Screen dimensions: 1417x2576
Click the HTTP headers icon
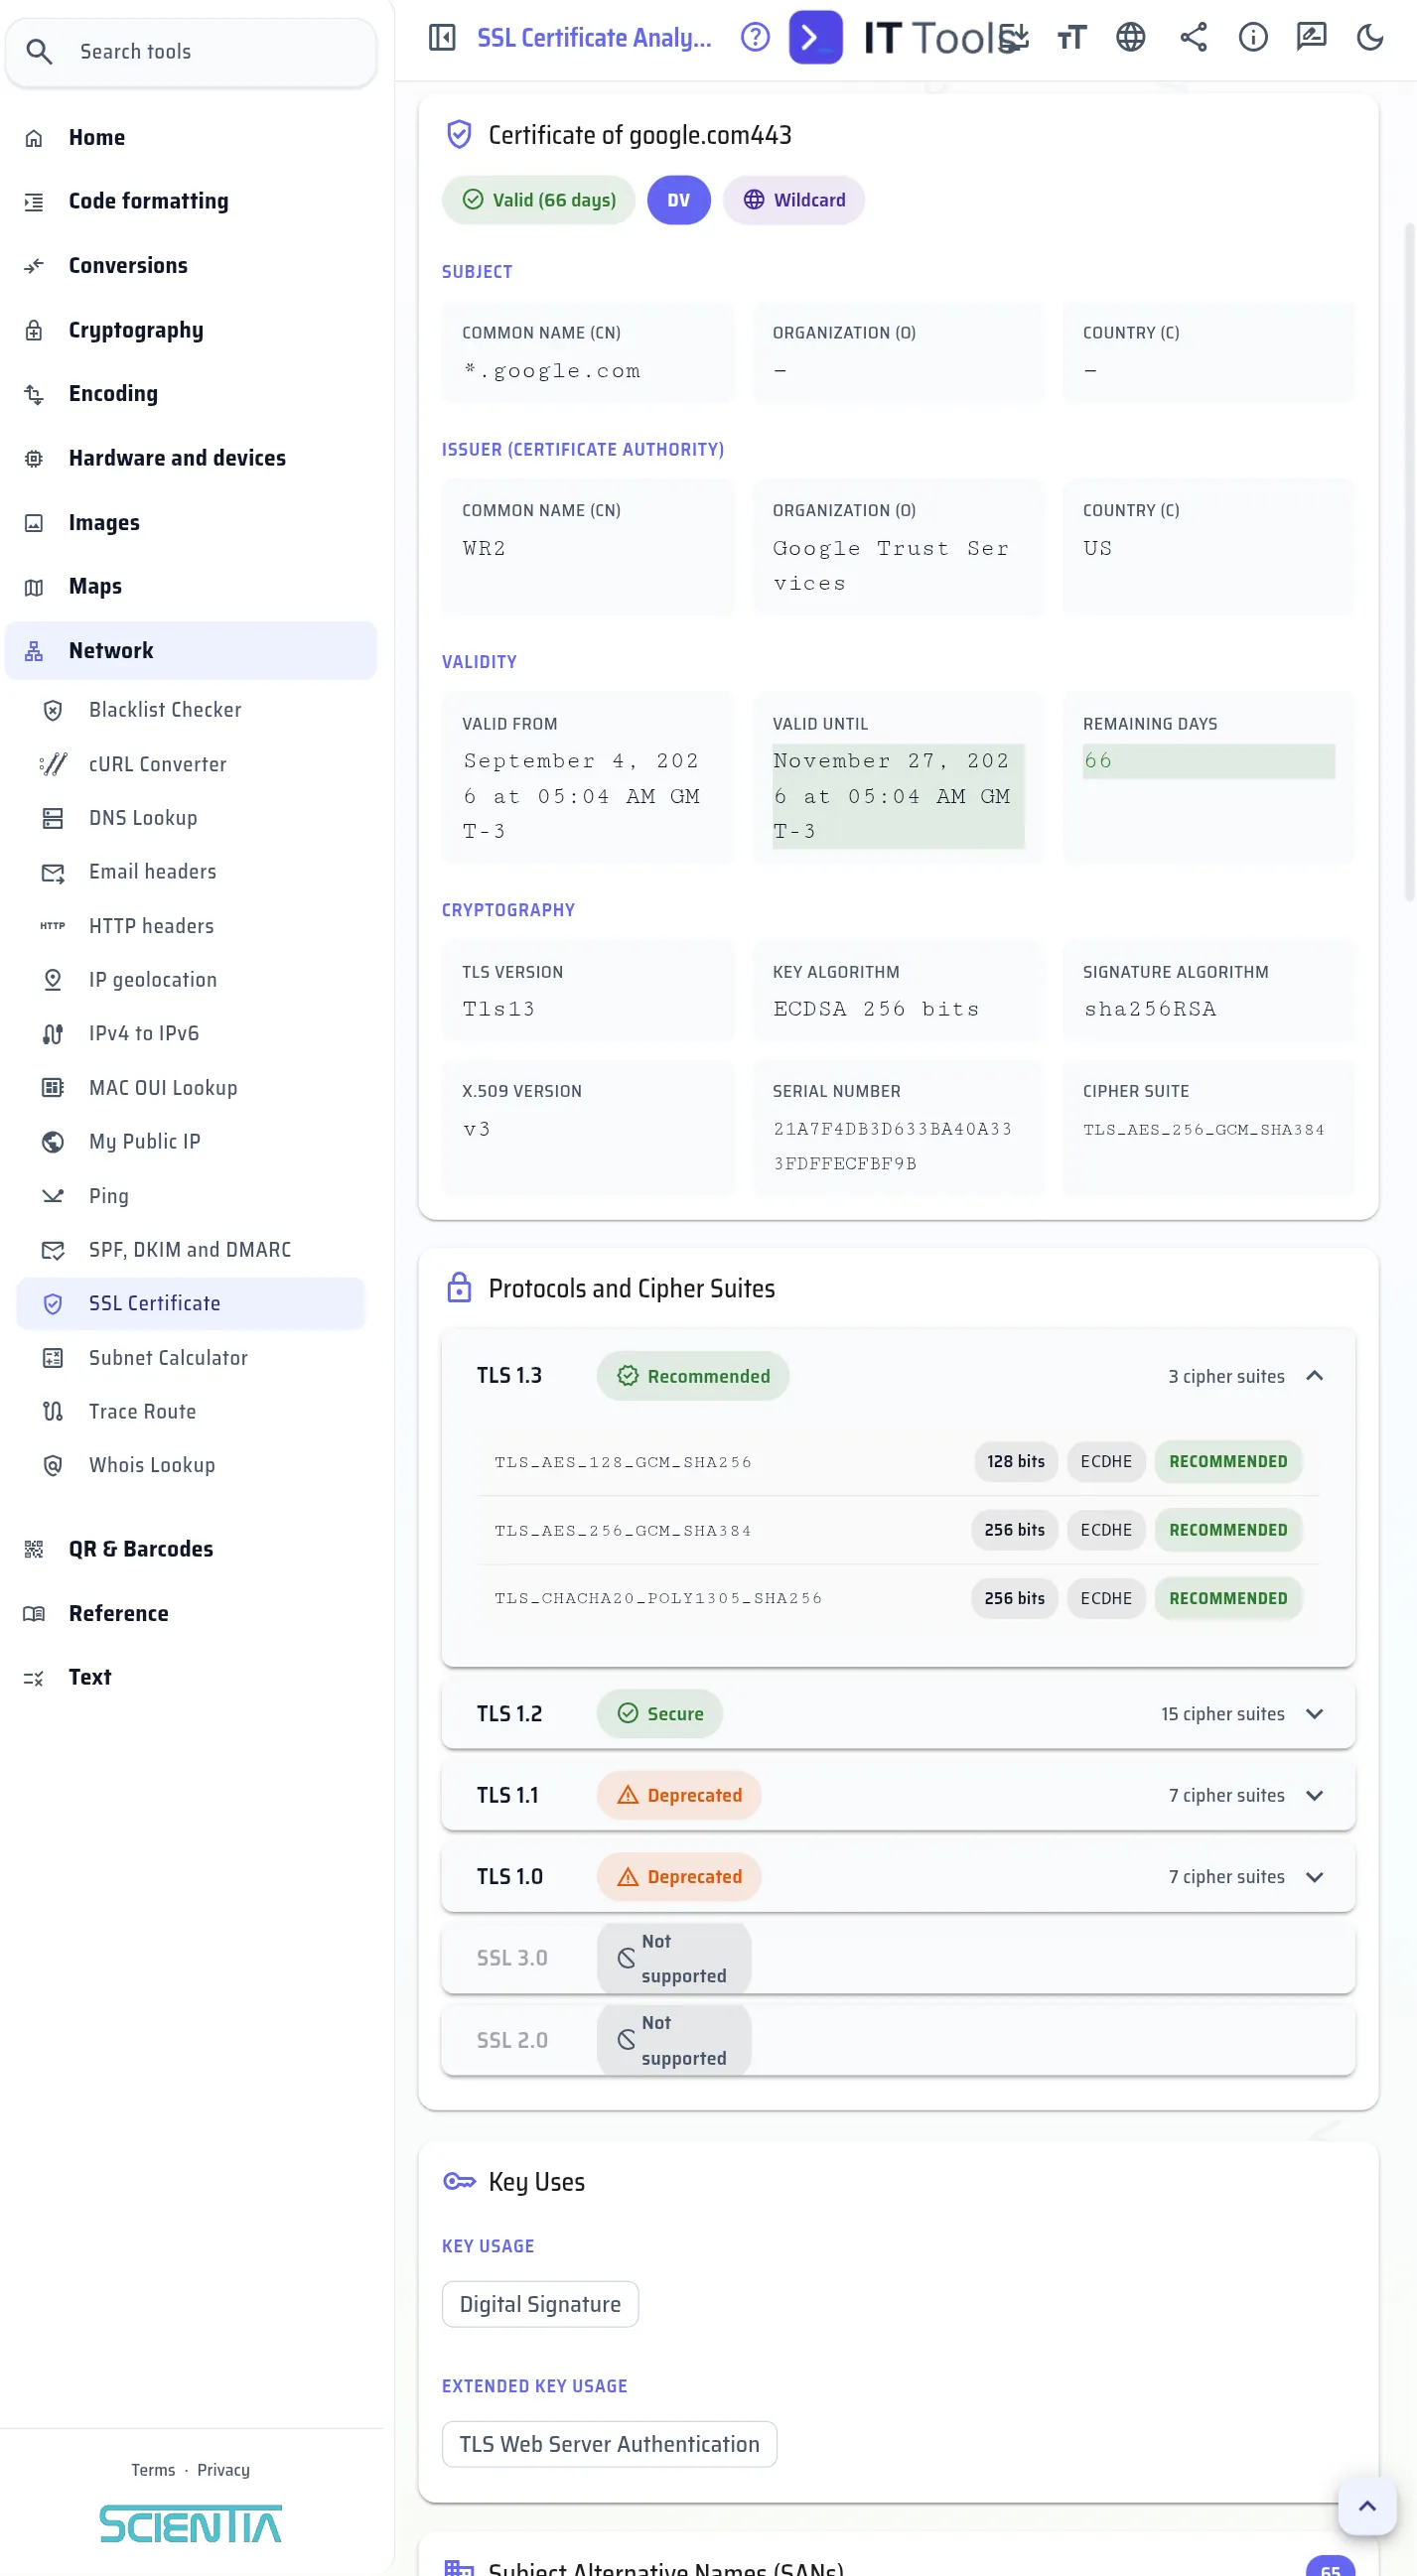(53, 926)
